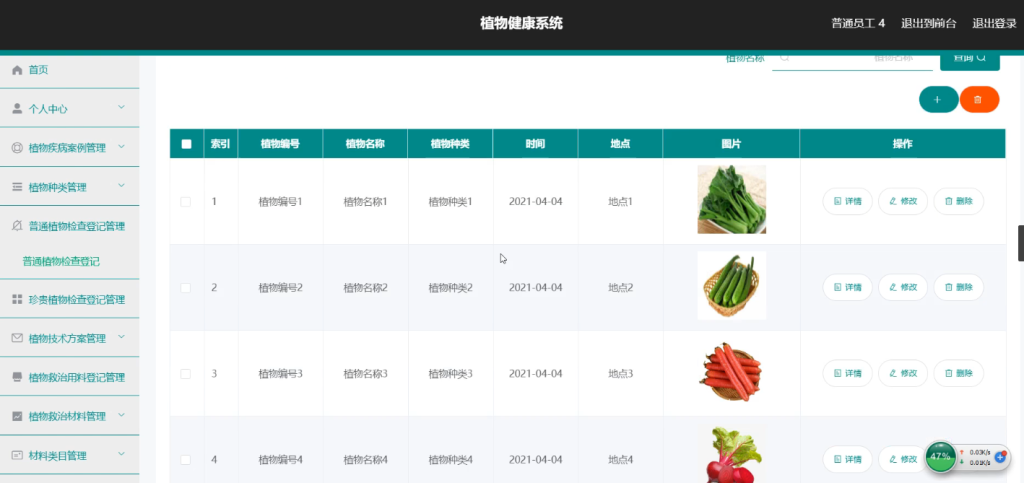
Task: Click the radish thumbnail in row 4
Action: (x=731, y=454)
